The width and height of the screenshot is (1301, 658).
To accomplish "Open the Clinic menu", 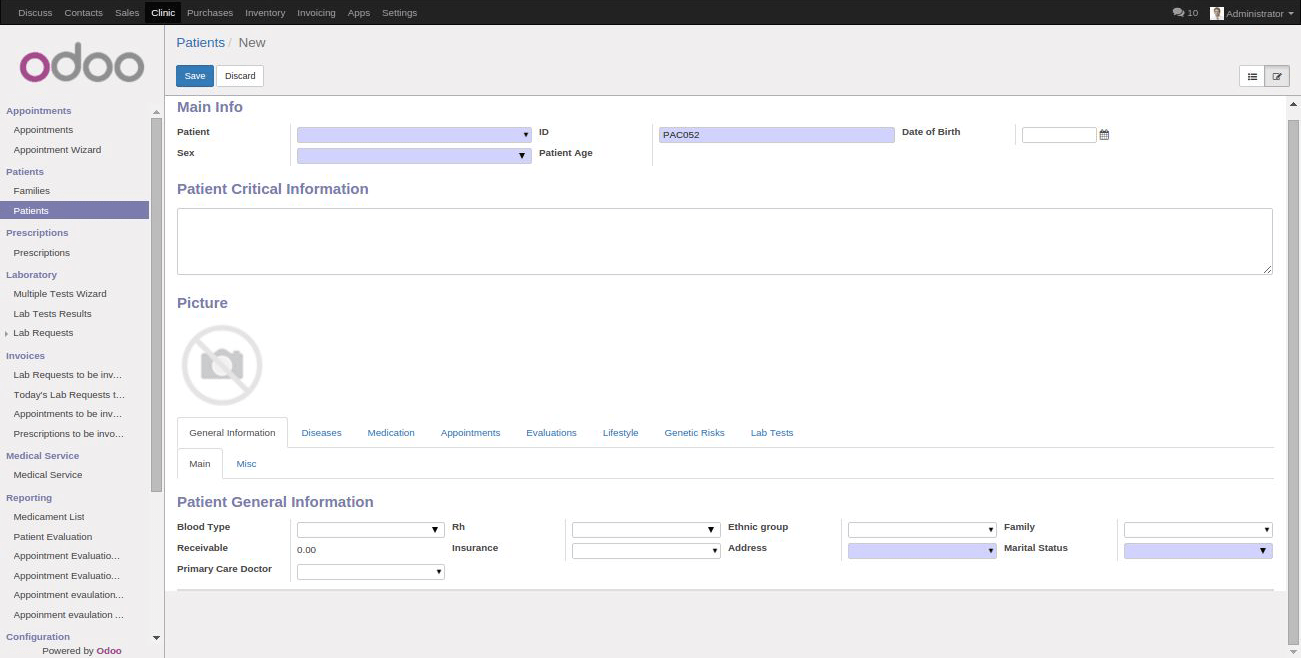I will point(163,13).
